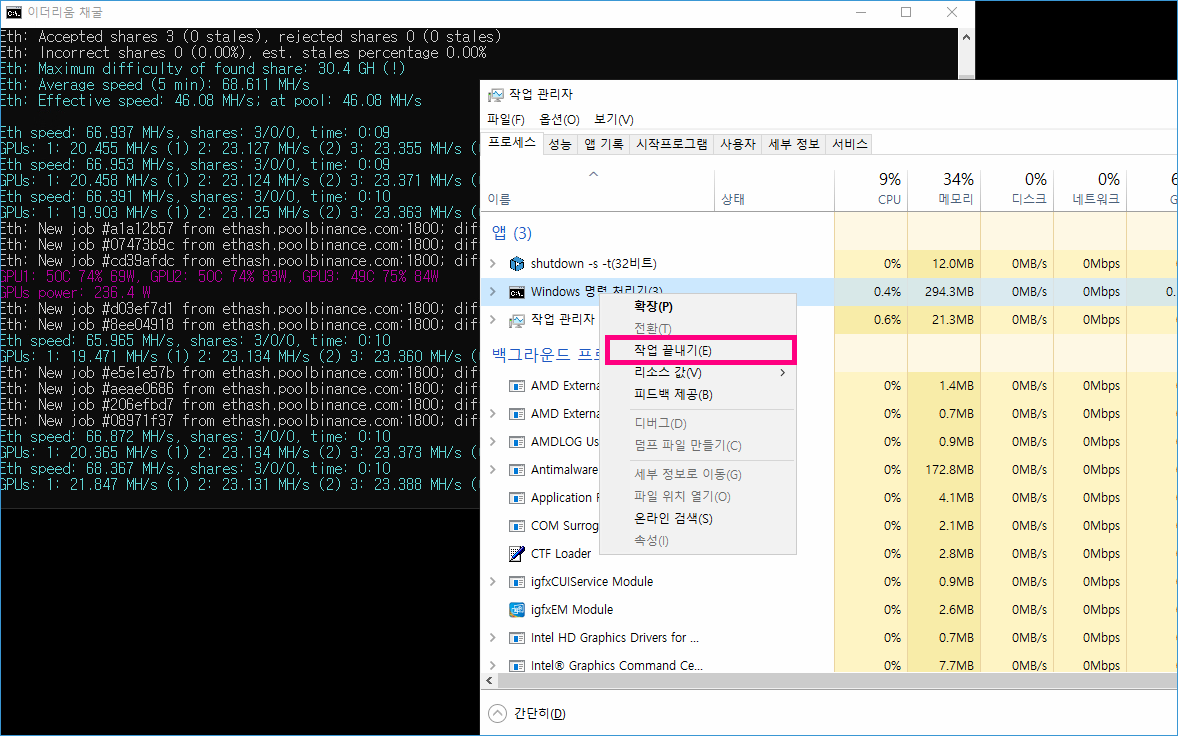Click the 172.8MB memory value for Antimalware

949,470
